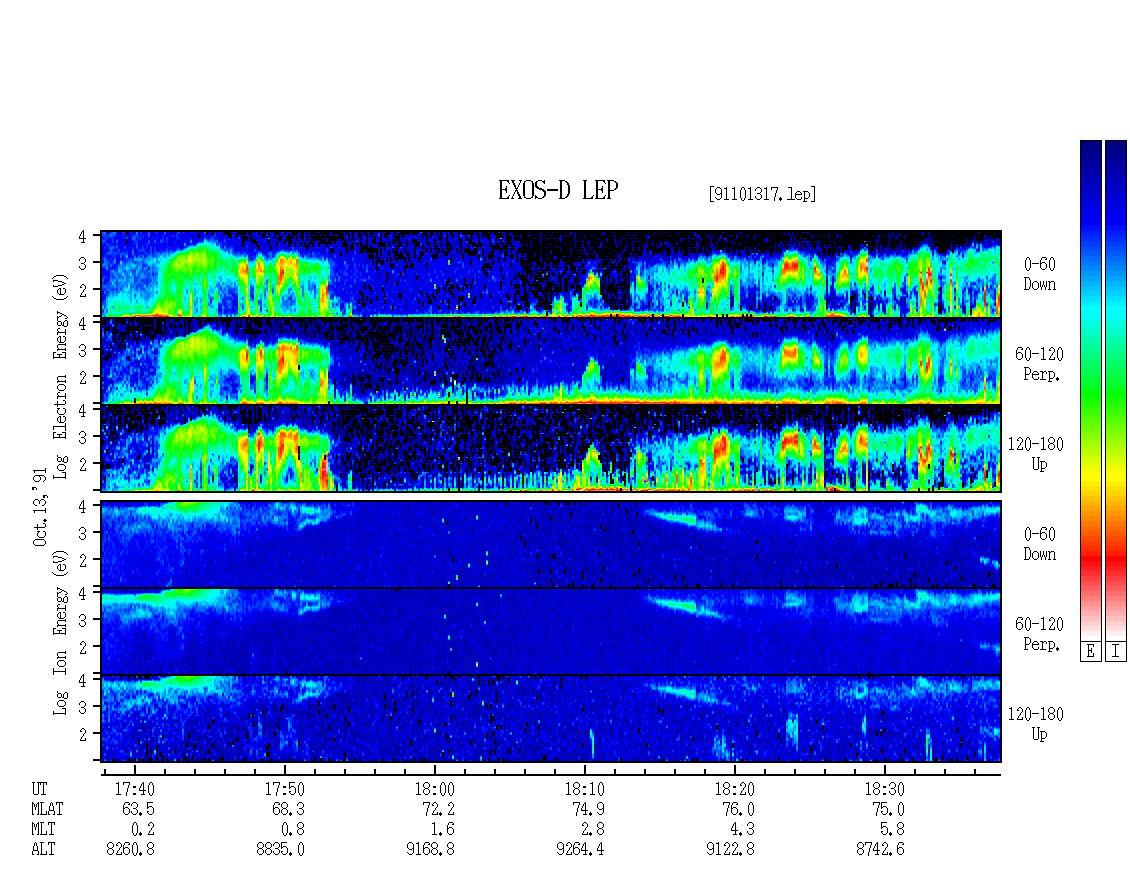Viewport: 1130px width, 875px height.
Task: Click the MLT value 0.2
Action: [143, 830]
